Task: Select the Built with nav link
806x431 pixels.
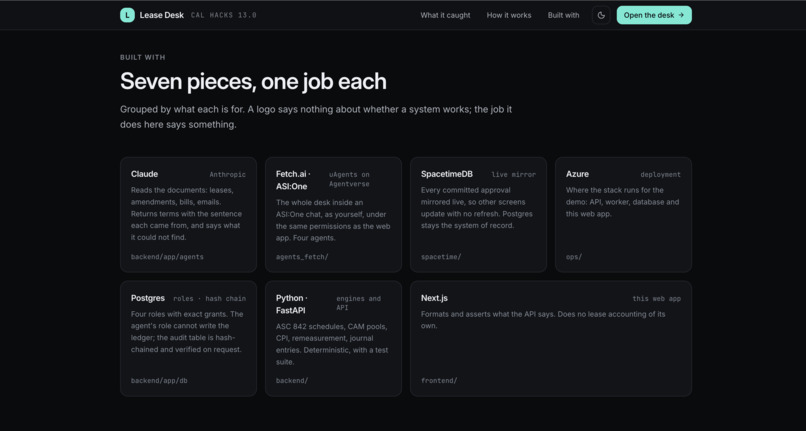Action: click(563, 15)
